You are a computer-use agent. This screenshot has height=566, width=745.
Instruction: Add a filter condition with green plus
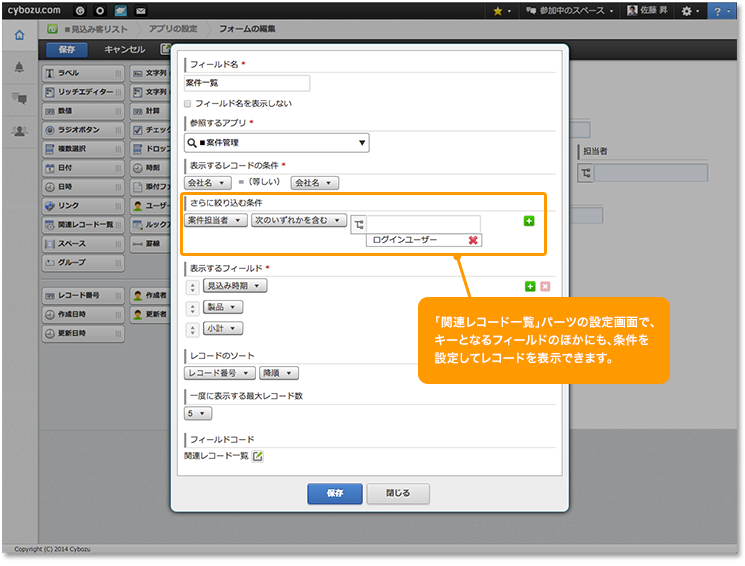click(529, 221)
